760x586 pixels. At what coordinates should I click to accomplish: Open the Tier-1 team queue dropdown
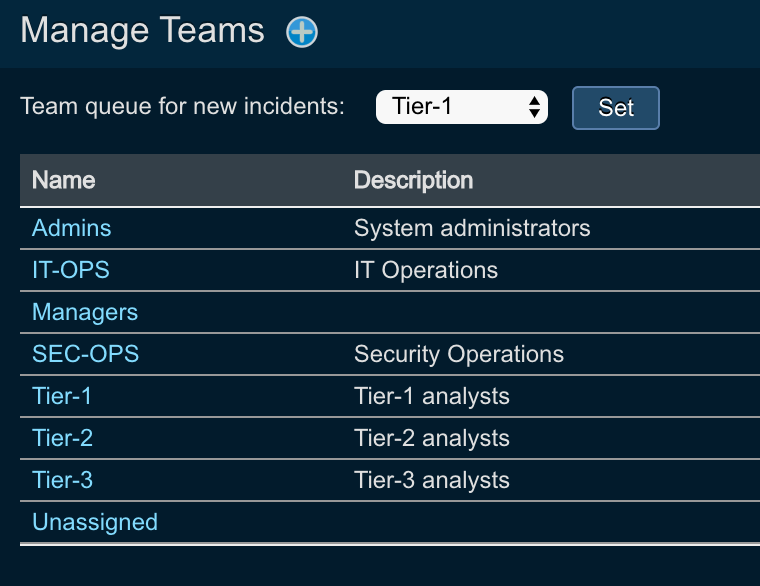point(461,107)
